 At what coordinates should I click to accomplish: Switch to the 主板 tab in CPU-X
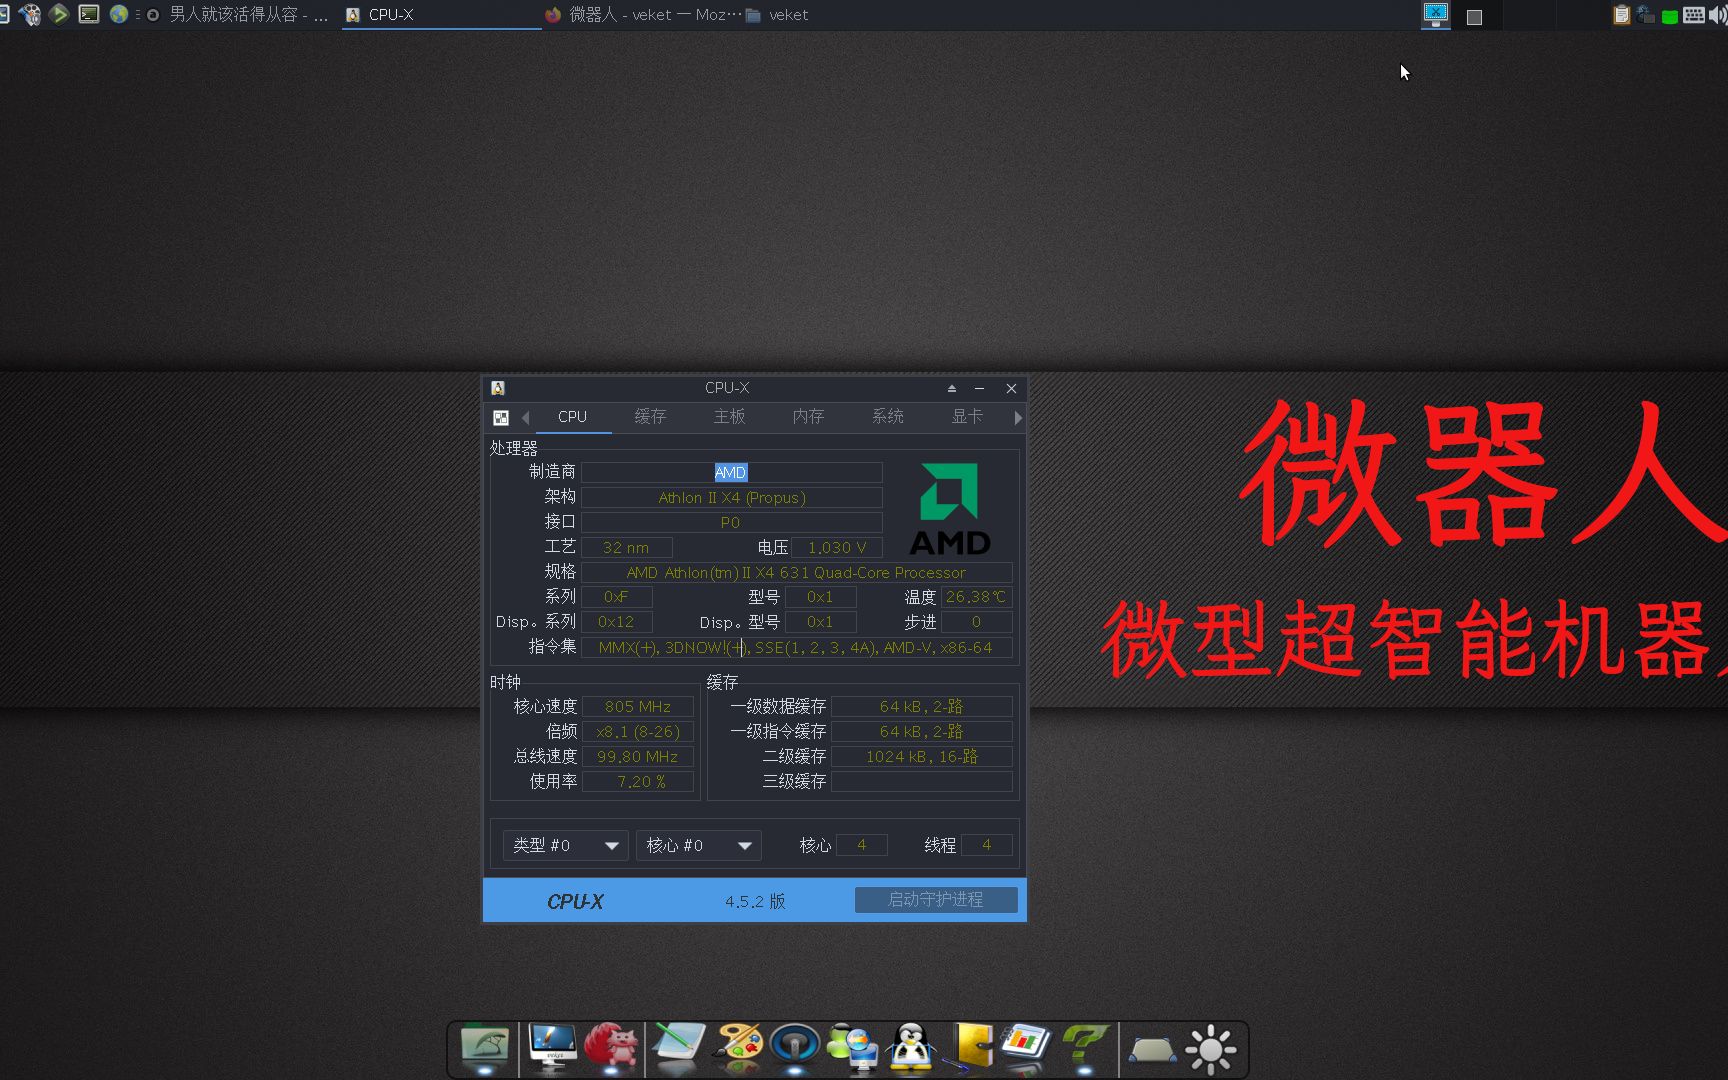(729, 416)
